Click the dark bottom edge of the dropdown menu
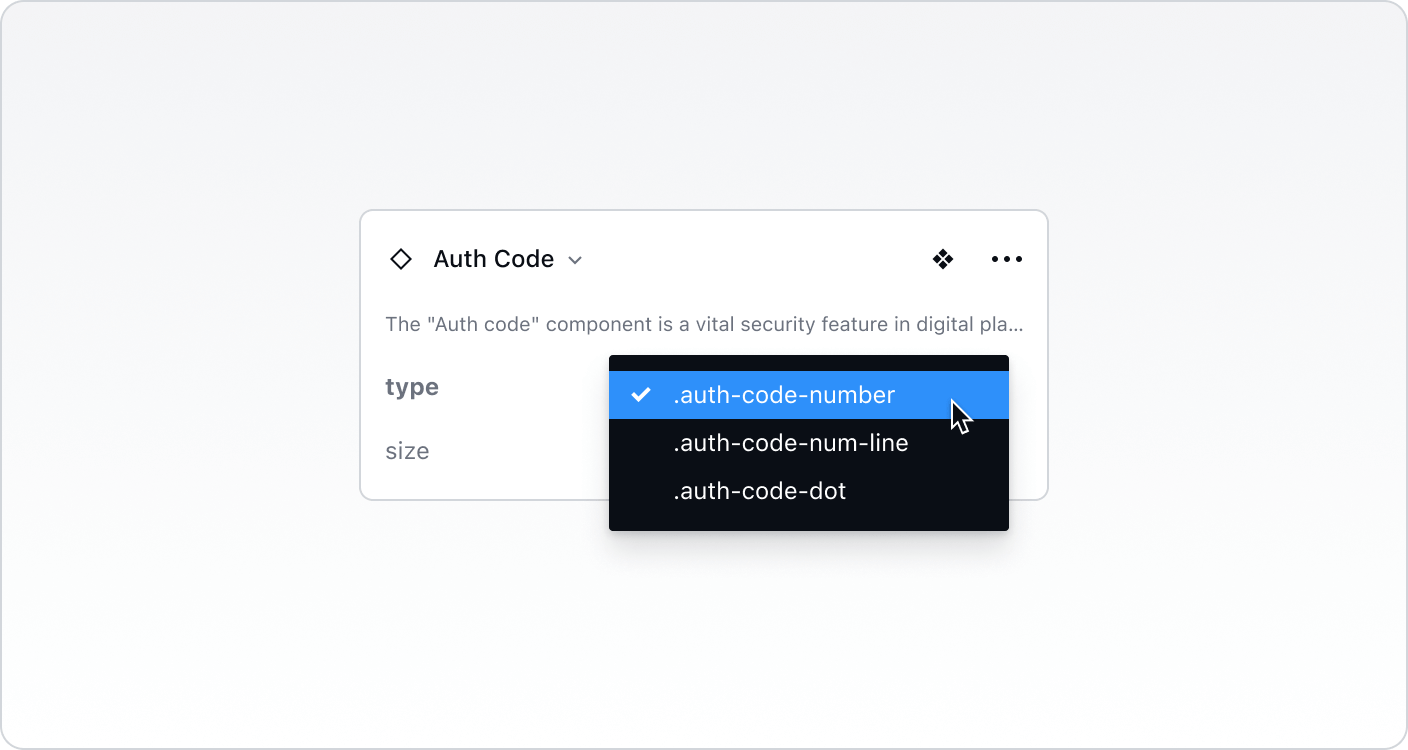Image resolution: width=1408 pixels, height=750 pixels. (x=808, y=522)
